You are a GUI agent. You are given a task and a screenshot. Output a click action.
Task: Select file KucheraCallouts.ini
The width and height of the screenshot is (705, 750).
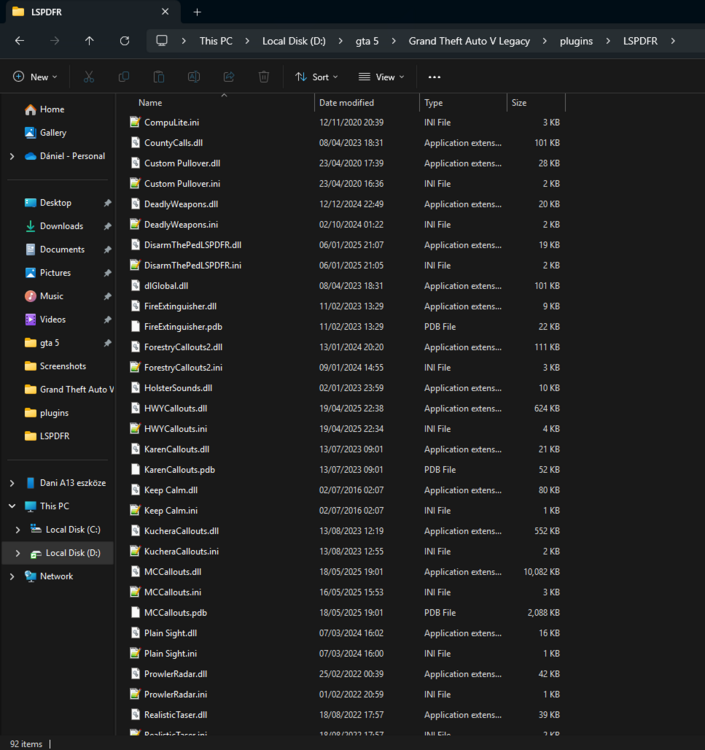(x=181, y=551)
